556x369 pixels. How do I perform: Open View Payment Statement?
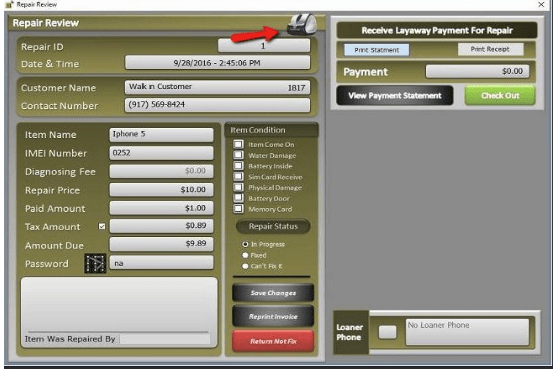(395, 95)
